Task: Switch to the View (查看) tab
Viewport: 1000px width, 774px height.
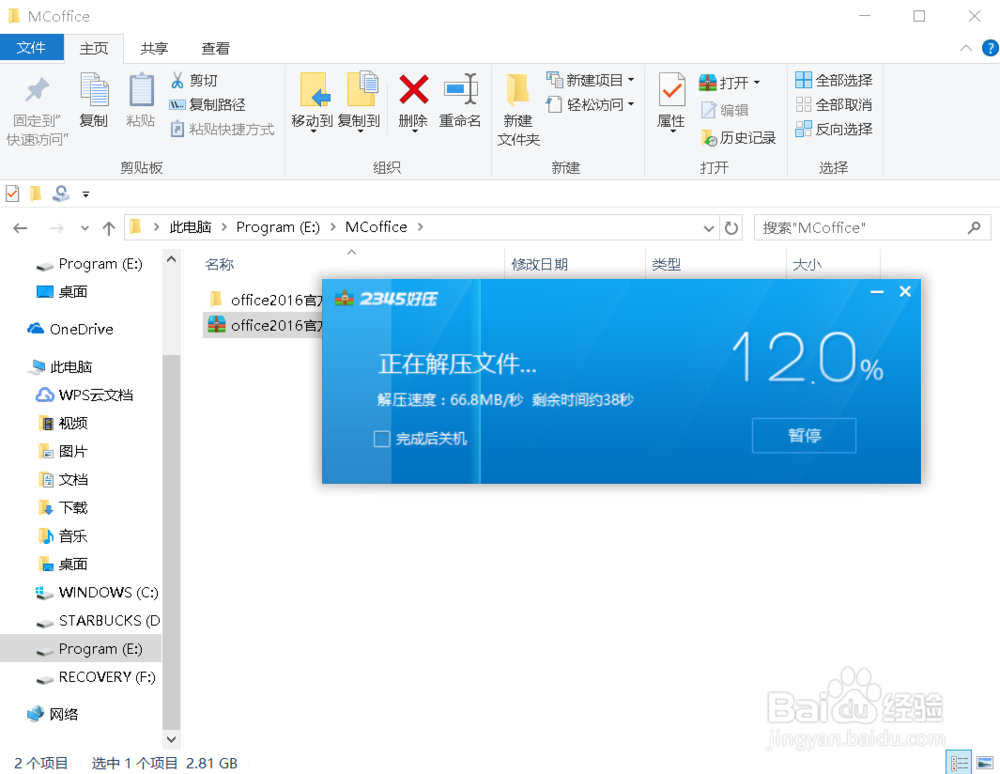Action: (216, 48)
